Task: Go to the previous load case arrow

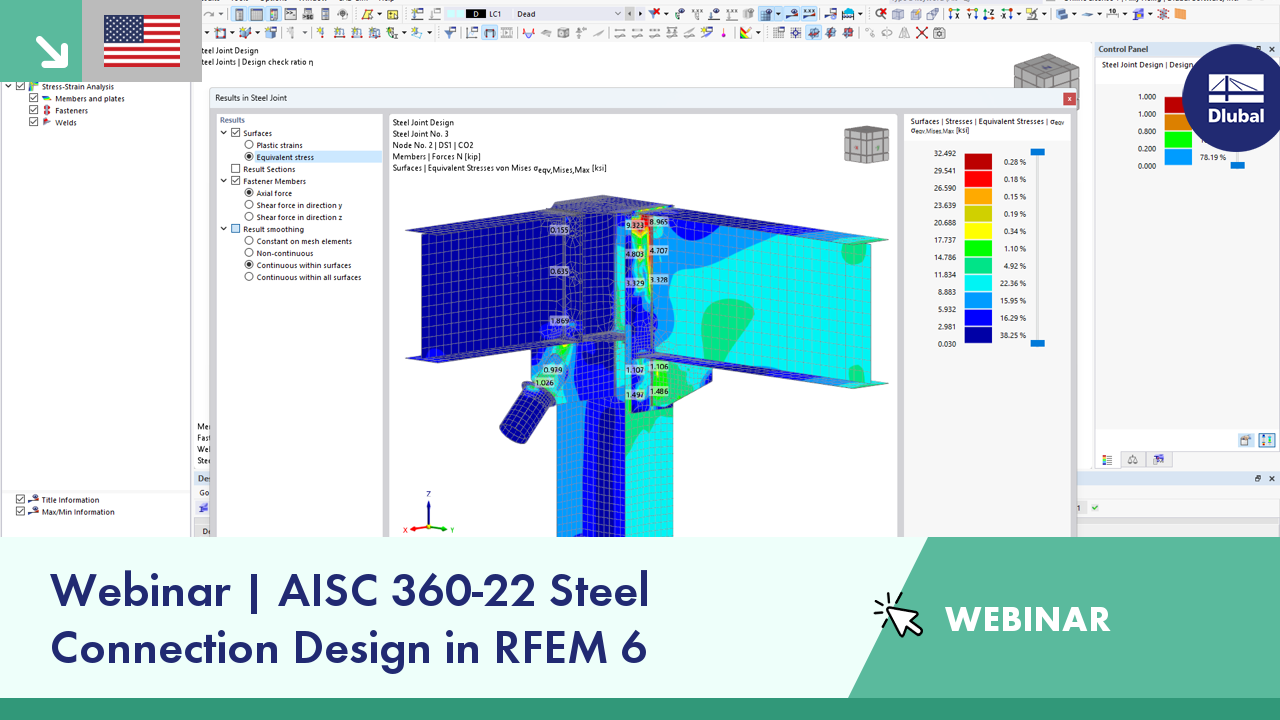Action: (629, 14)
